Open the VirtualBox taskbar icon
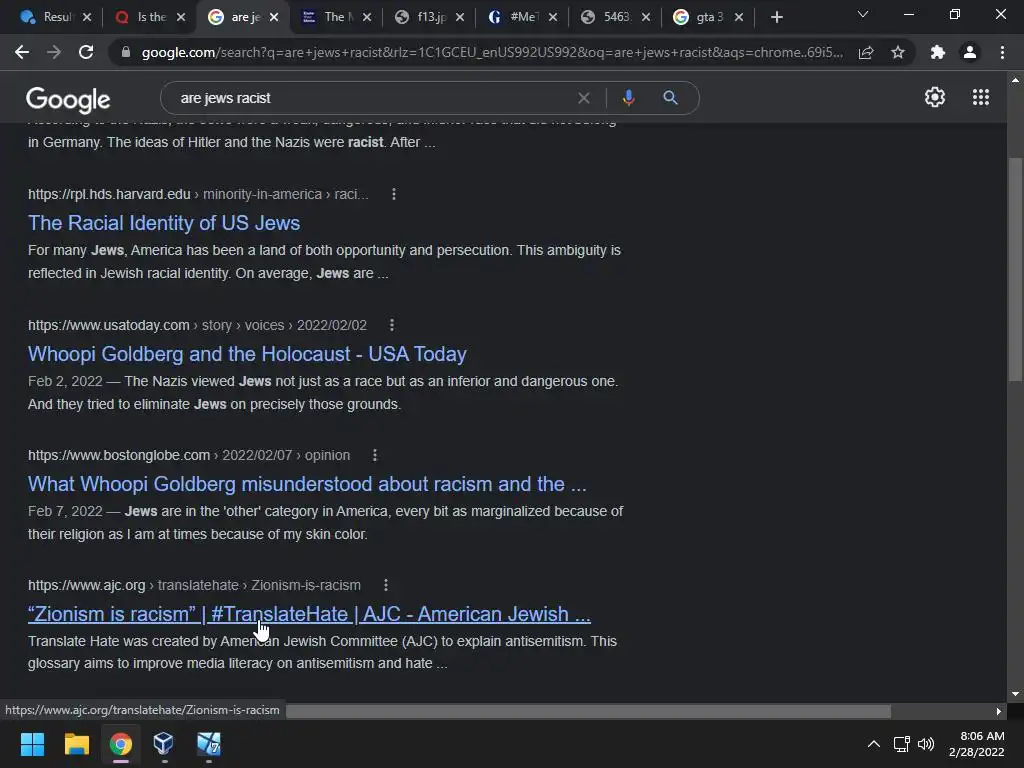The image size is (1024, 768). (x=163, y=743)
